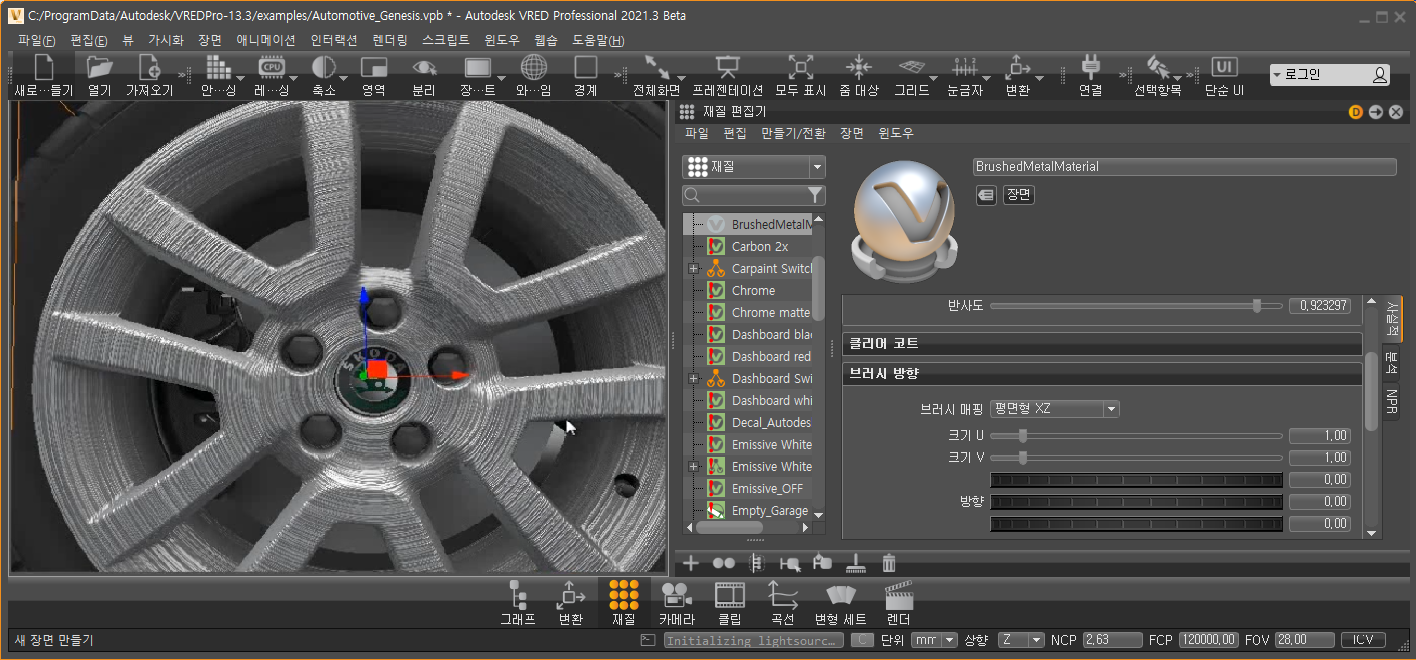1416x660 pixels.
Task: Click the 변환 transform icon in top toolbar
Action: tap(1017, 67)
